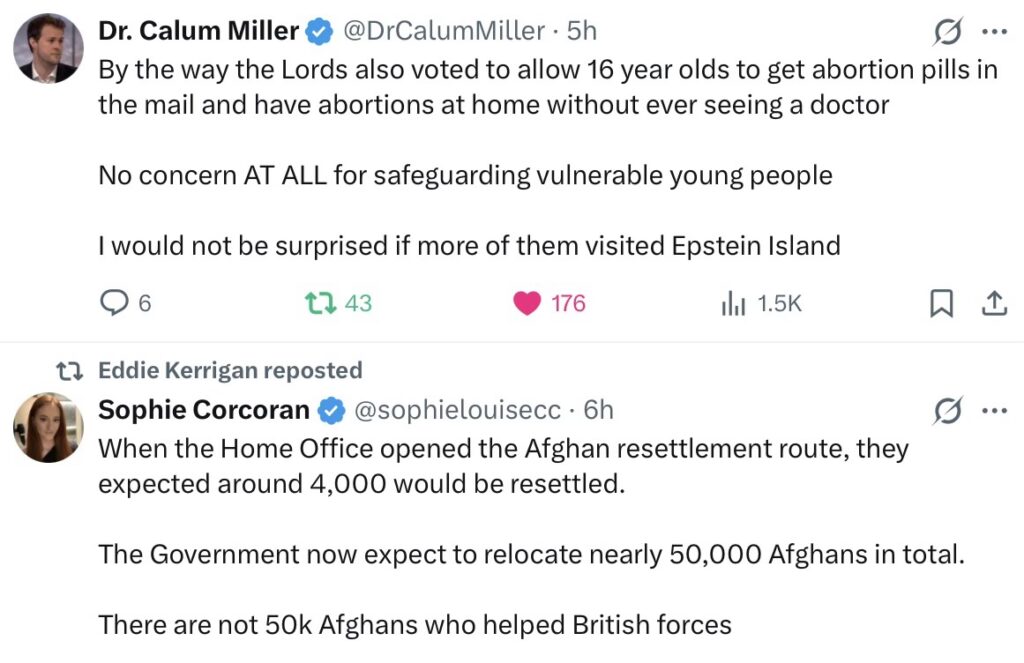
Task: Open the 6h timestamp on Sophie's tweet
Action: [x=598, y=410]
